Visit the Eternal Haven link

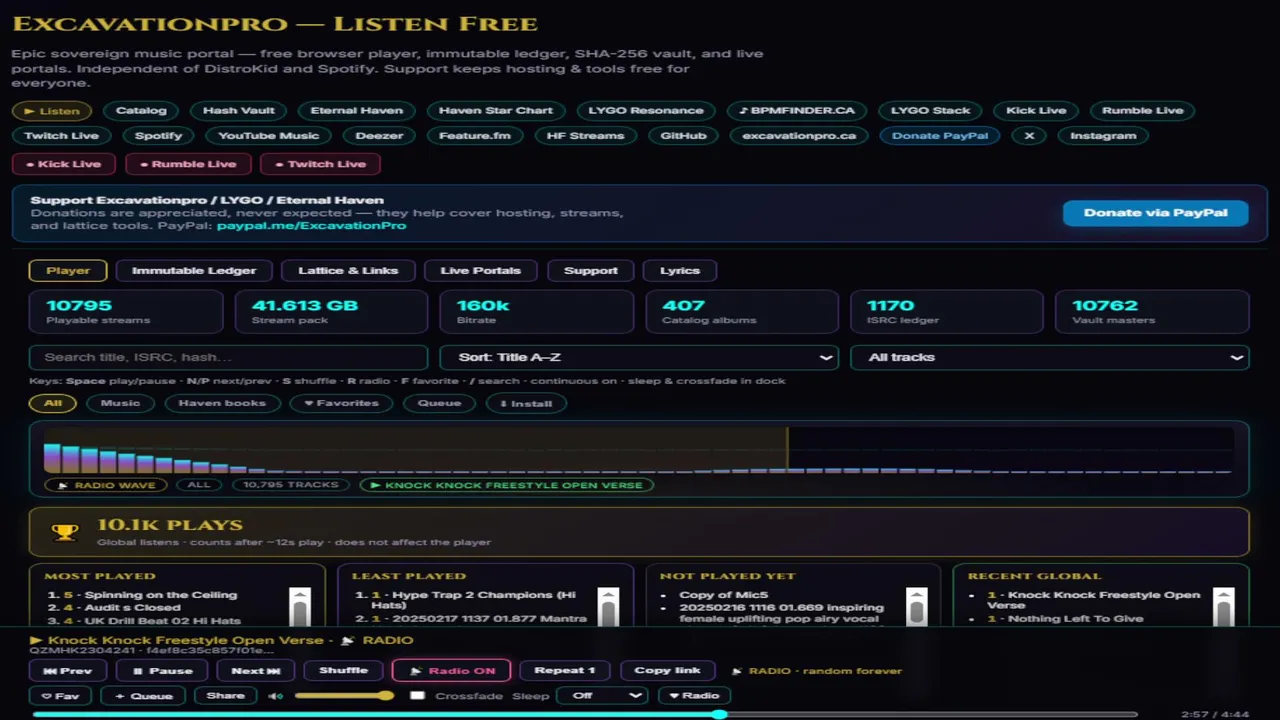pyautogui.click(x=357, y=111)
